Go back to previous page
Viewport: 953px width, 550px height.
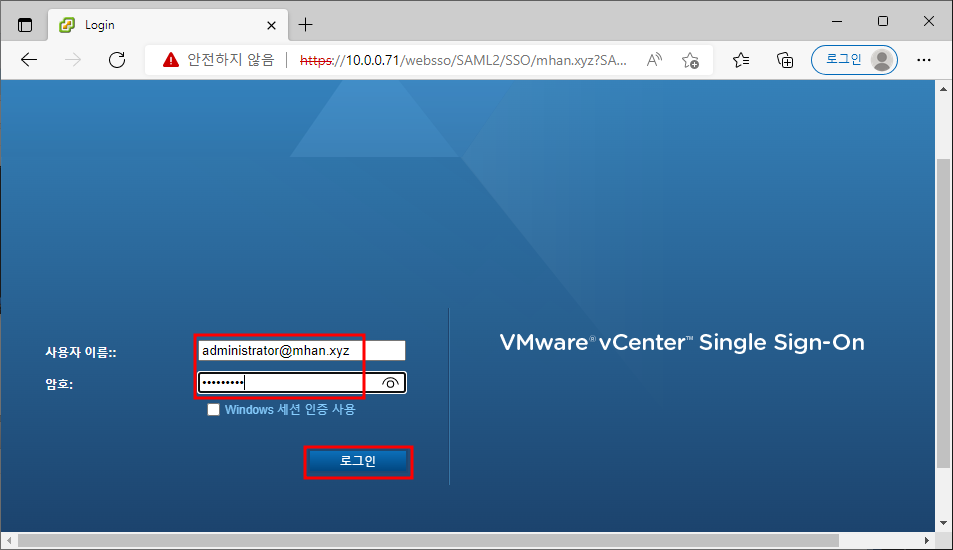(29, 60)
